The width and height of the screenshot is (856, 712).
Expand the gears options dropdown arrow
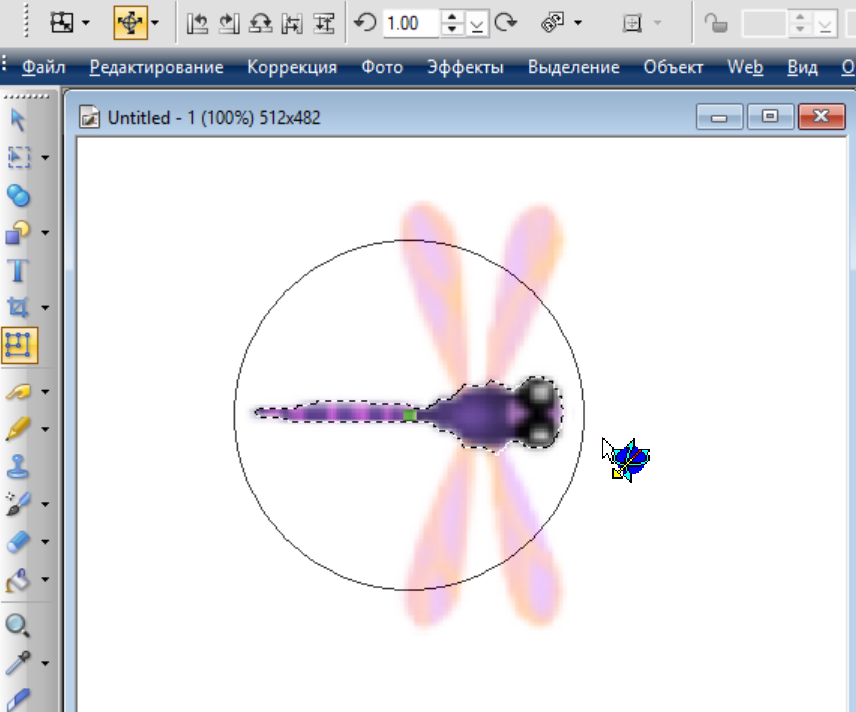point(578,23)
